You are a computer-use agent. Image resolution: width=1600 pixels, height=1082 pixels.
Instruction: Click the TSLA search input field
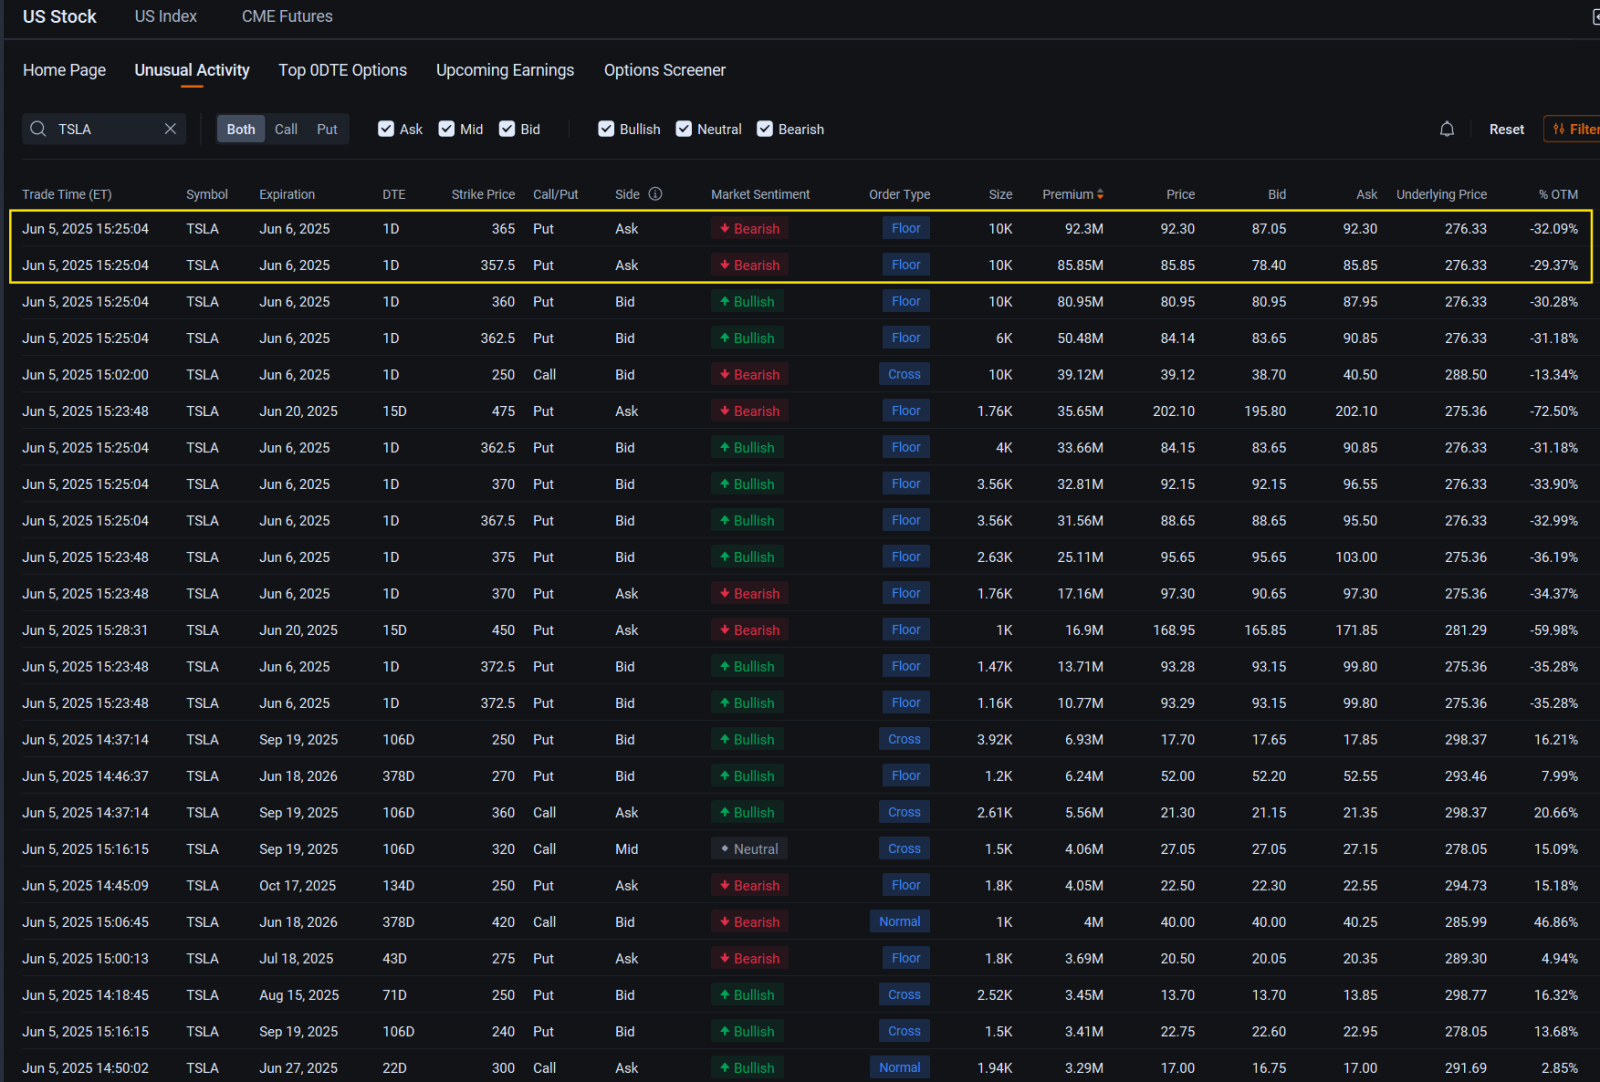[x=105, y=129]
